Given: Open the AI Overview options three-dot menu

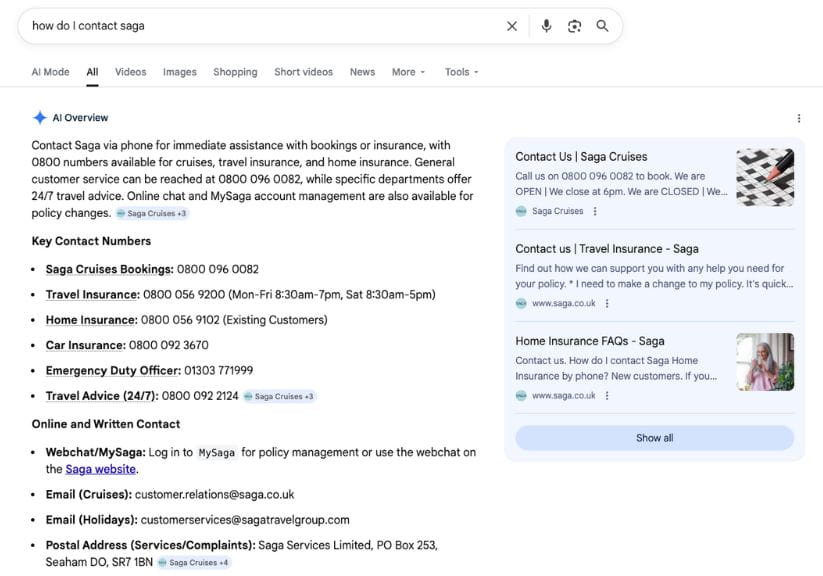Looking at the screenshot, I should (799, 118).
